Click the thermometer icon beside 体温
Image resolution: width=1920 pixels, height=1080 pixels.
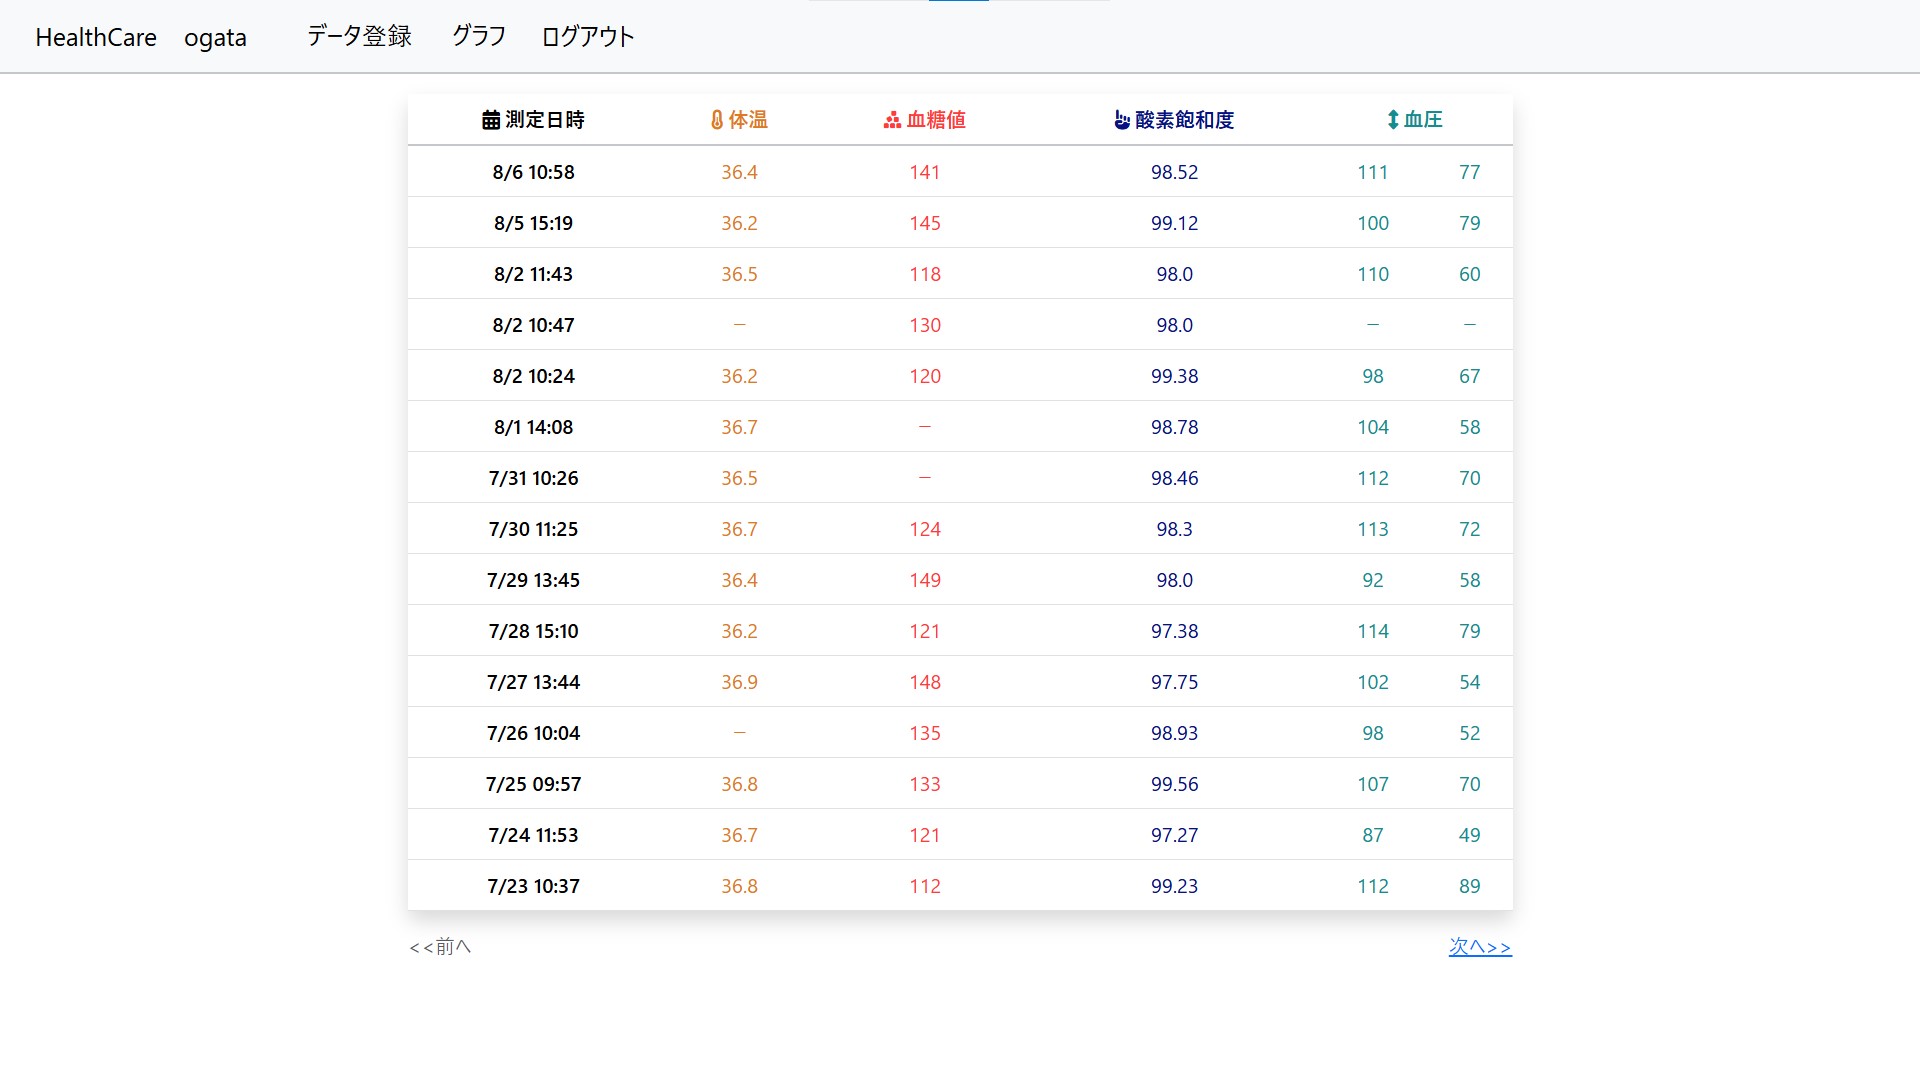(x=716, y=120)
